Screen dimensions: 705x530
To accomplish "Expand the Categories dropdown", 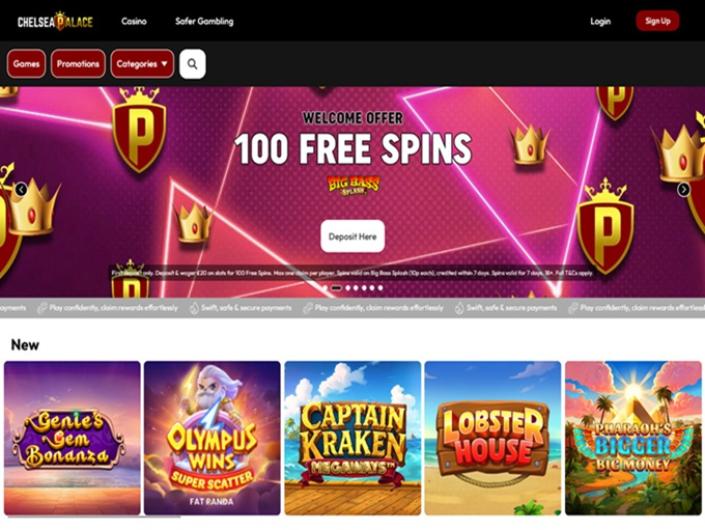I will click(142, 64).
